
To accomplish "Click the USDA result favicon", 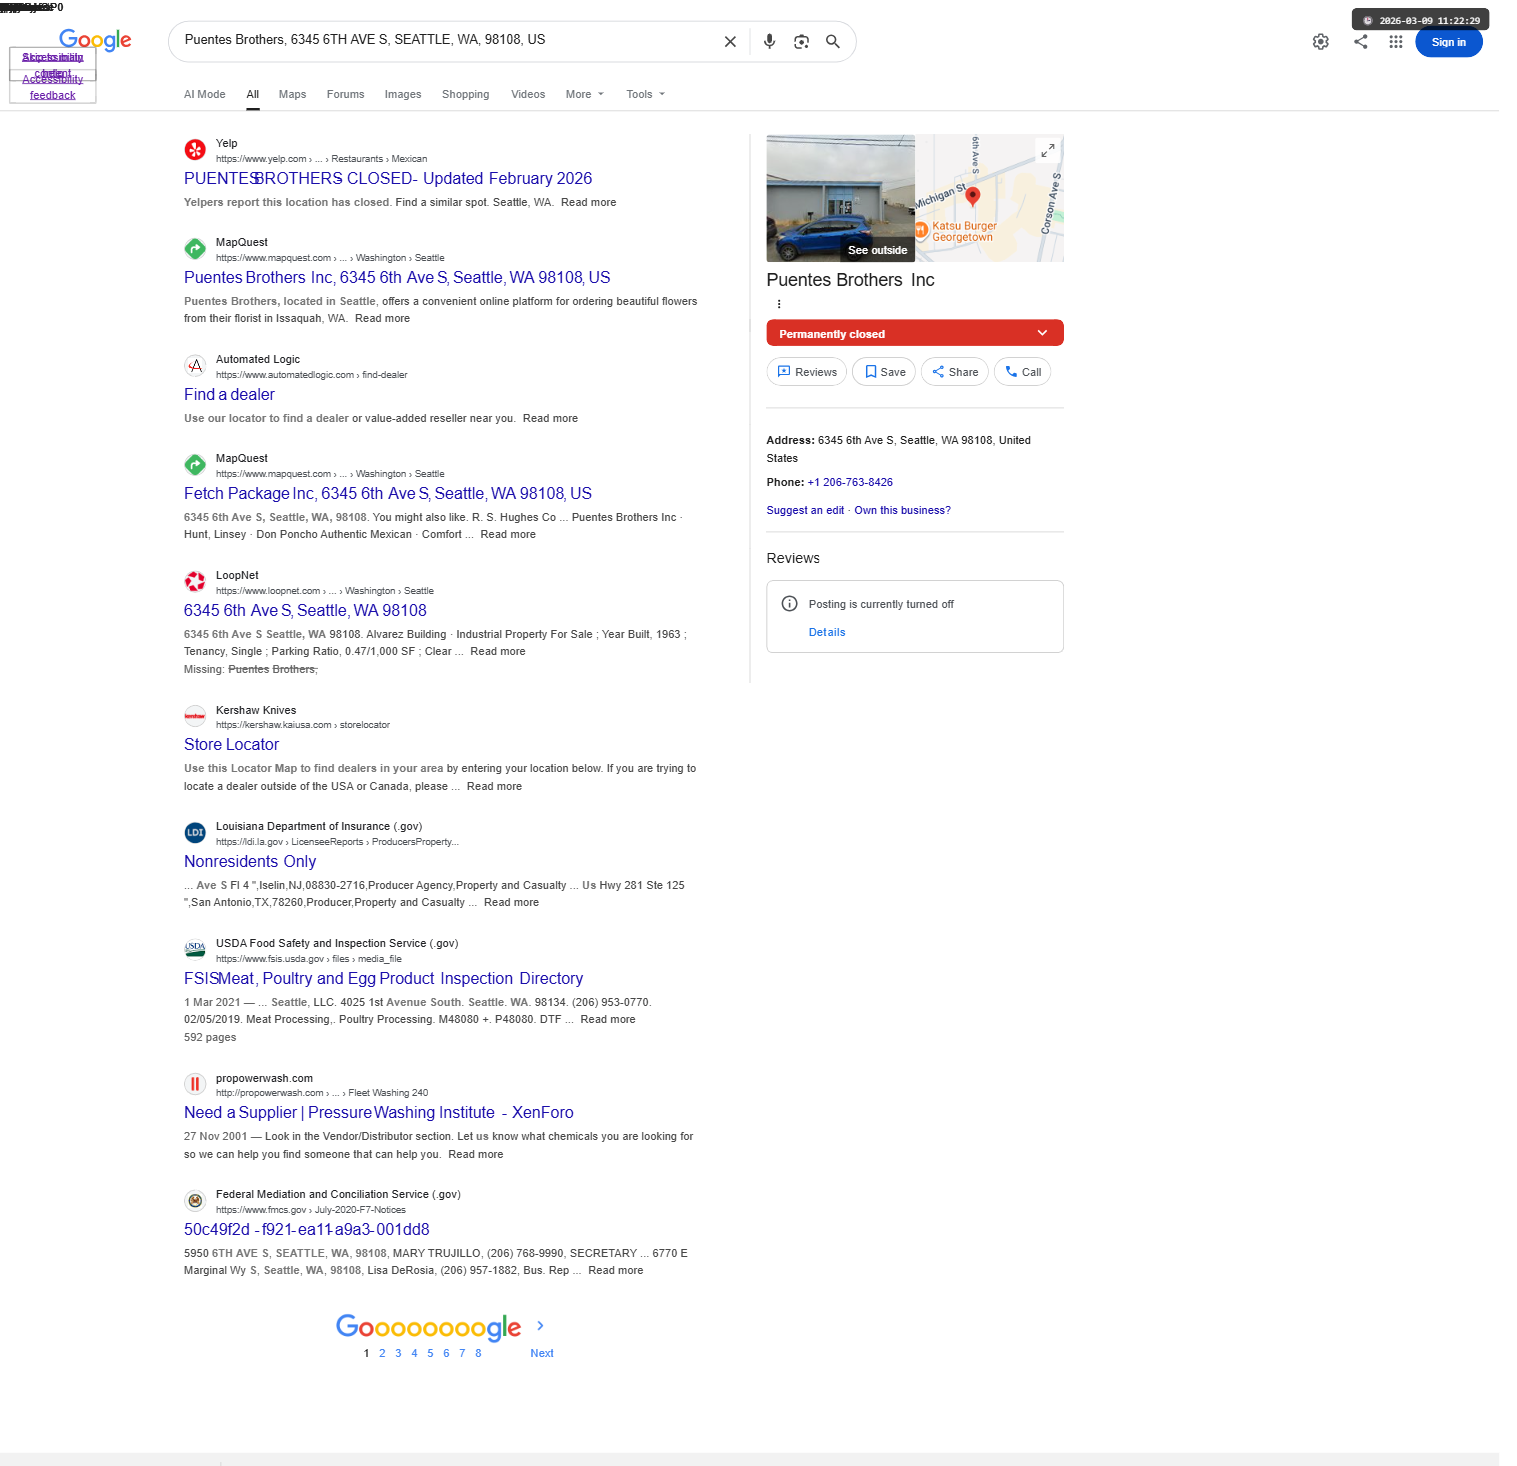I will pos(195,950).
